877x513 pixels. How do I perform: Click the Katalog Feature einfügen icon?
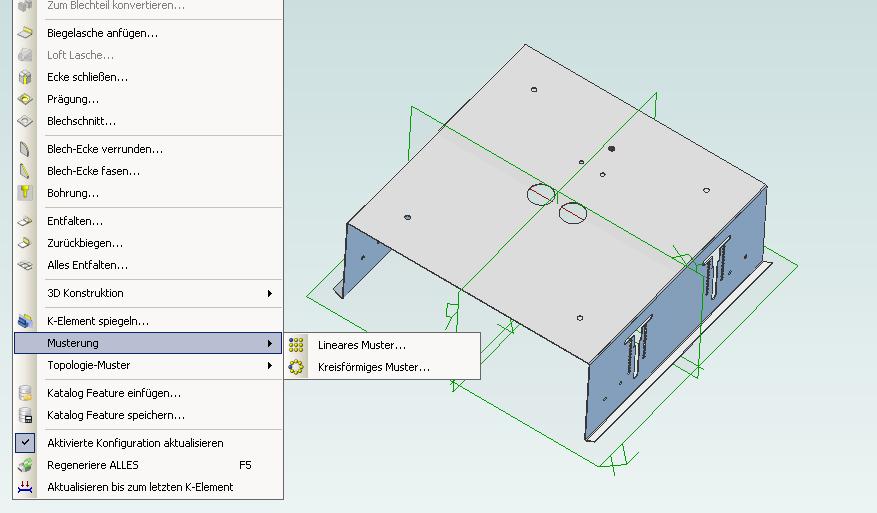tap(25, 393)
